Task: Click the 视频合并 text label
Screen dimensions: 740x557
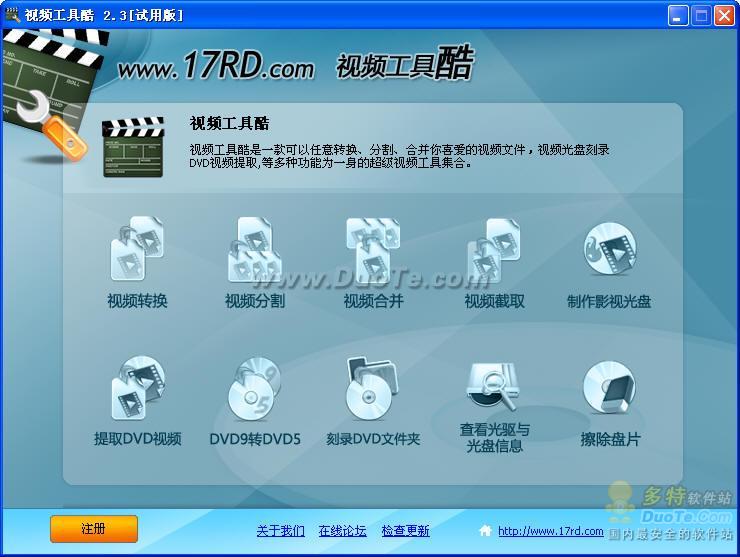Action: click(373, 301)
